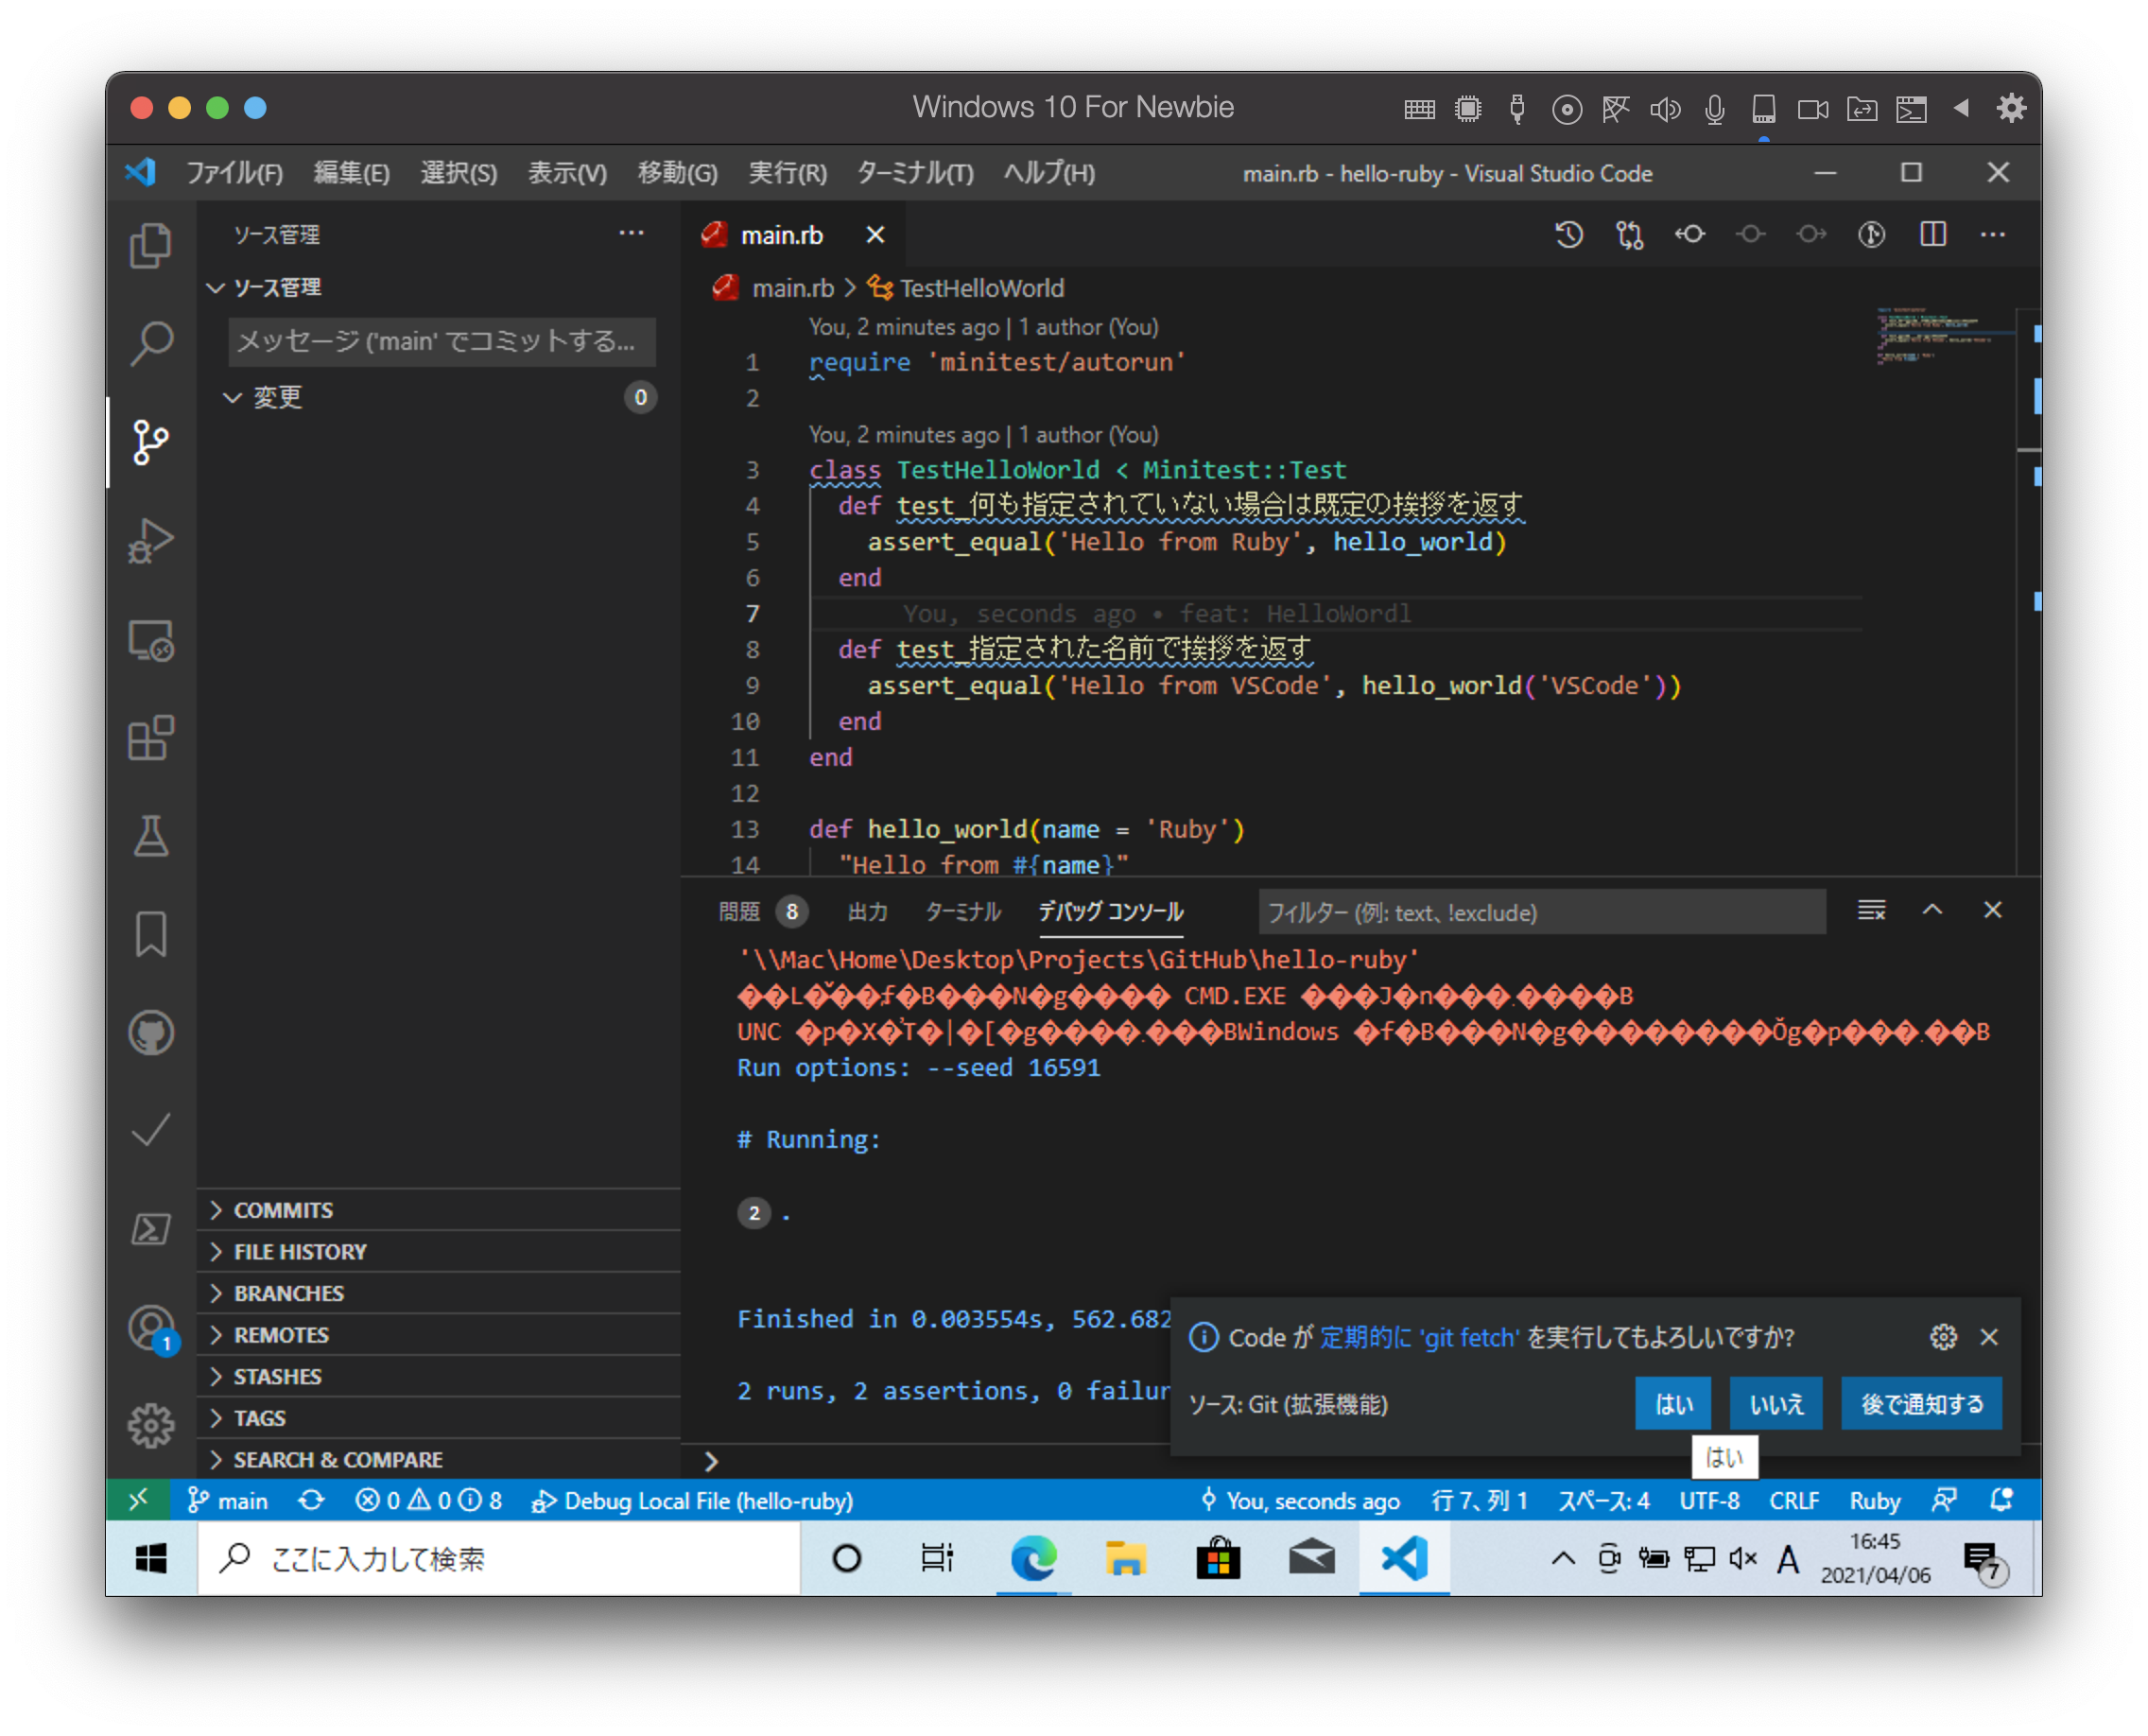The image size is (2148, 1736).
Task: Open the Run and Debug view
Action: point(151,540)
